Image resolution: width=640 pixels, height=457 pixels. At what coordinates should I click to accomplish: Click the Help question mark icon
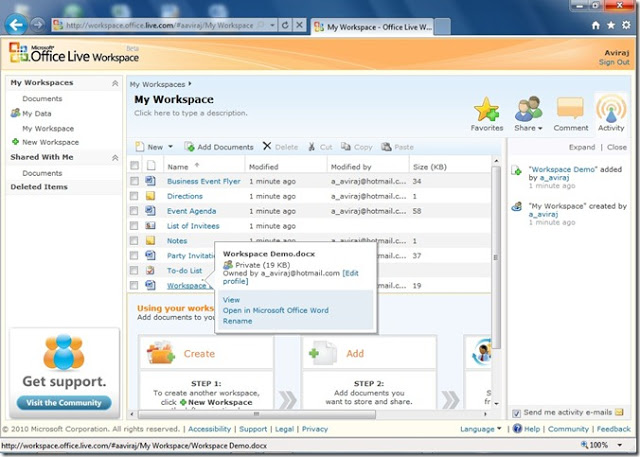click(517, 429)
